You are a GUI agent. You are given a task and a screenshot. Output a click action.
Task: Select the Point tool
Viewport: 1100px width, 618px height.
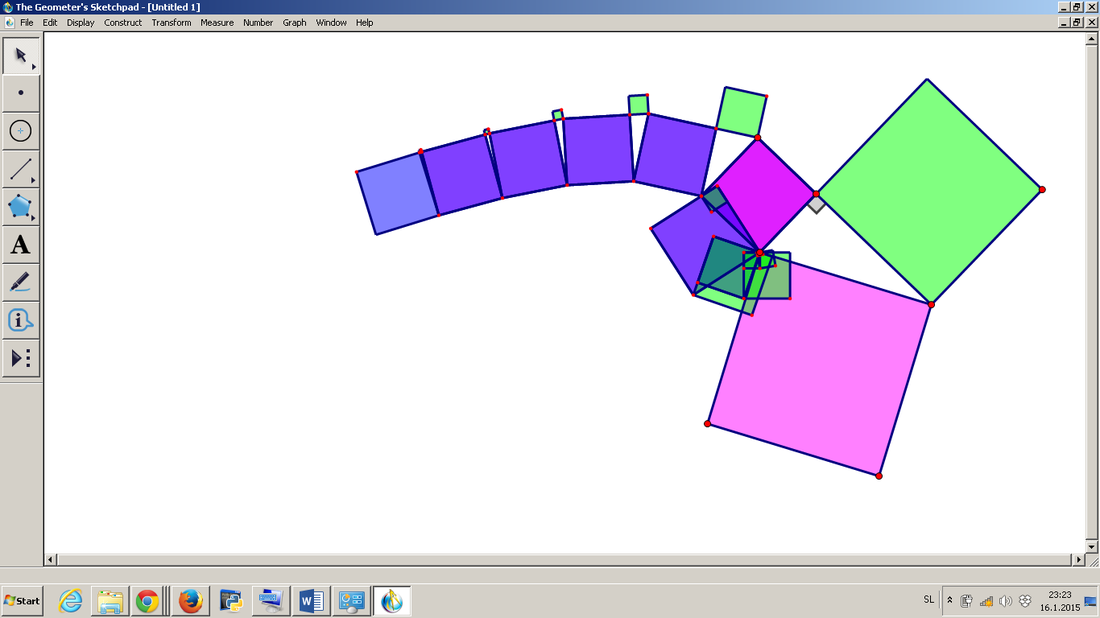click(21, 93)
